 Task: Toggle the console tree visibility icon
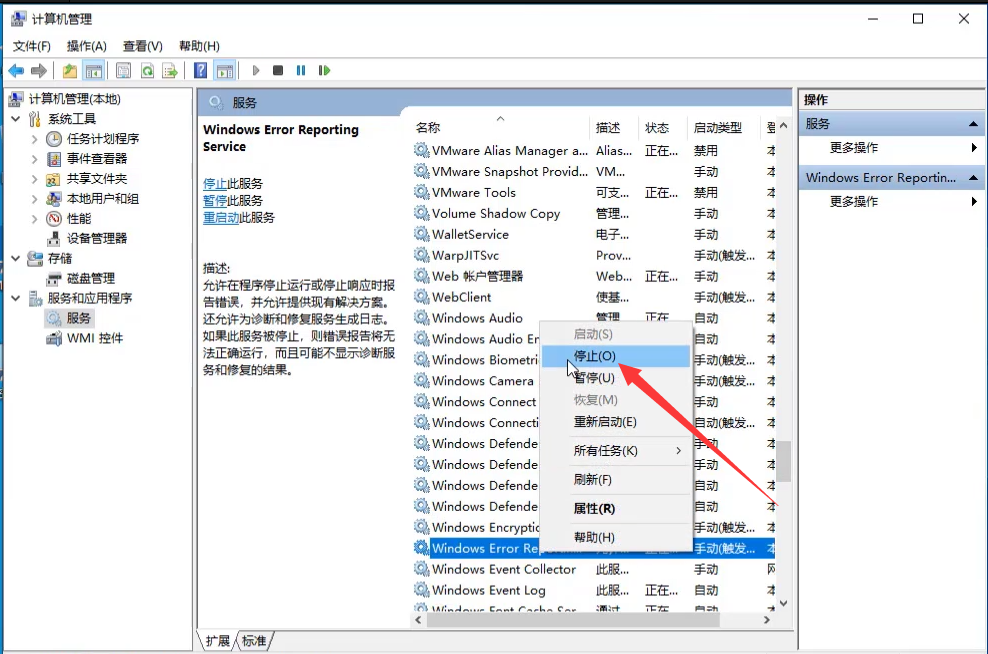pos(94,70)
